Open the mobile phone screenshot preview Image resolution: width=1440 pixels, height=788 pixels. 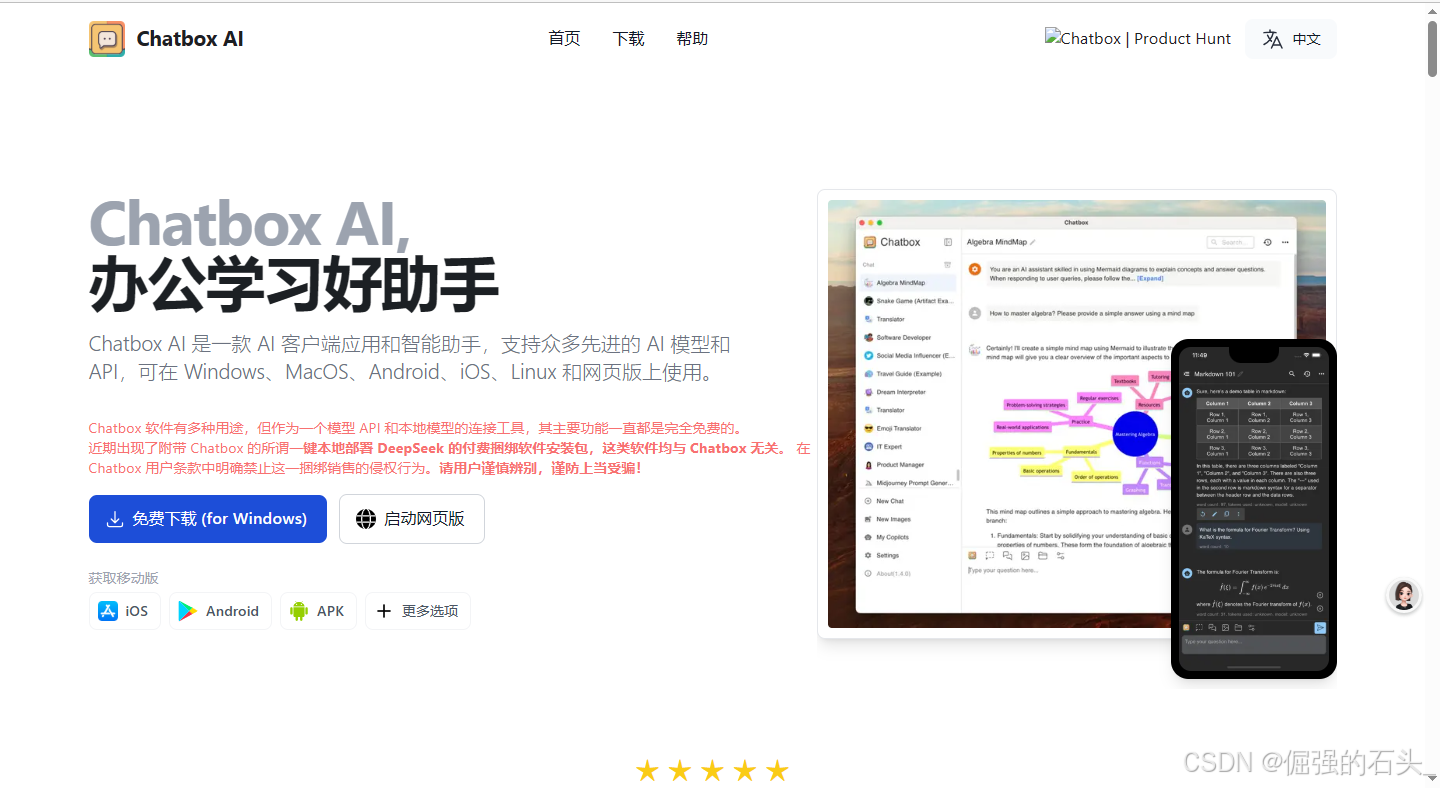[x=1254, y=509]
